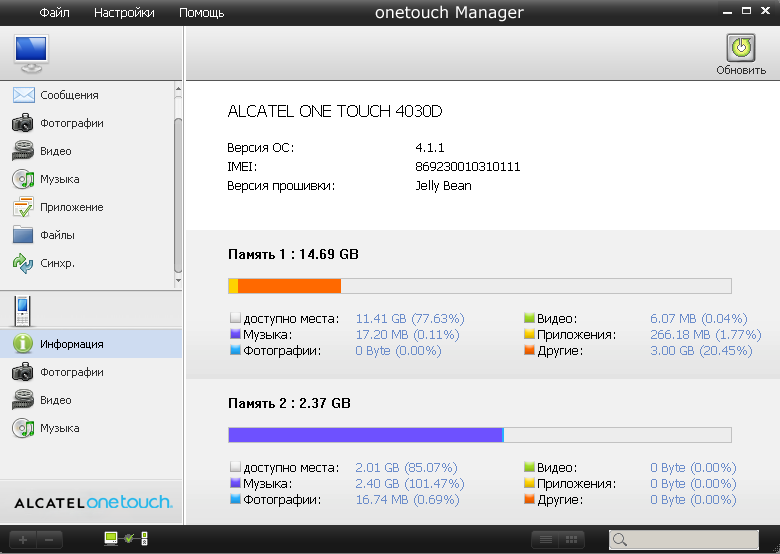The height and width of the screenshot is (554, 780).
Task: Switch to list view icon
Action: pos(546,540)
